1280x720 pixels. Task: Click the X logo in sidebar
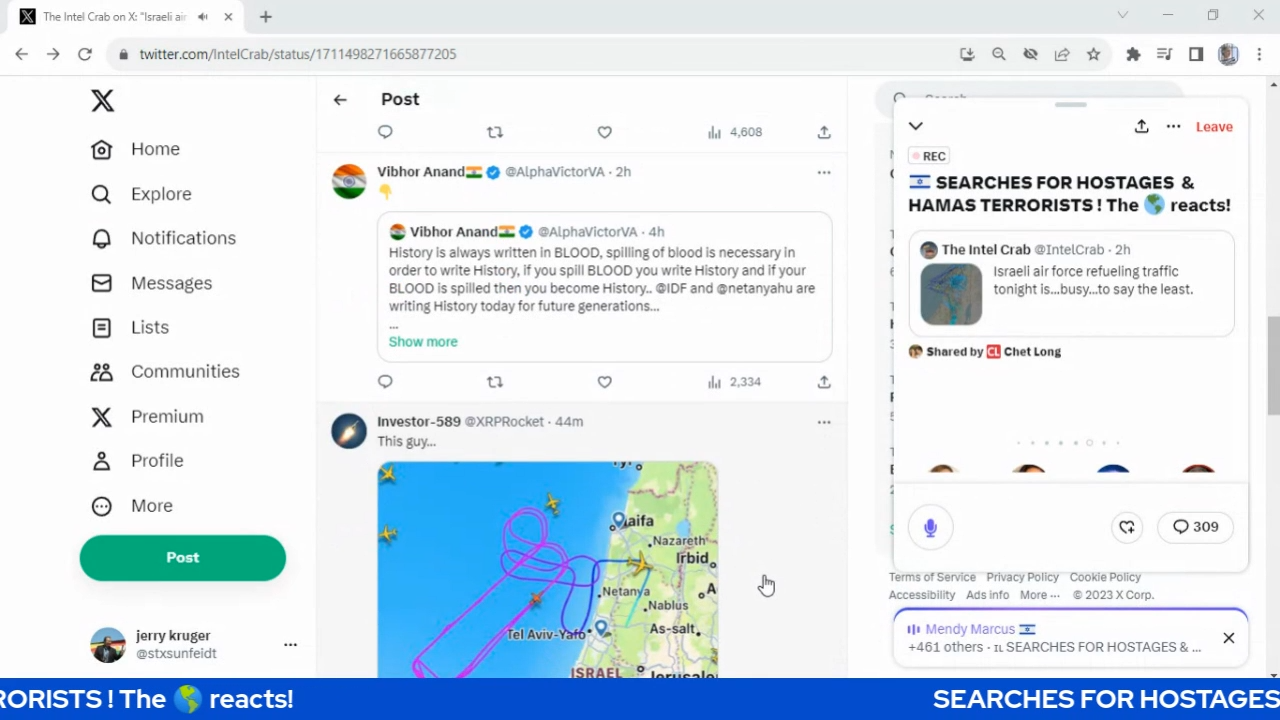[102, 100]
